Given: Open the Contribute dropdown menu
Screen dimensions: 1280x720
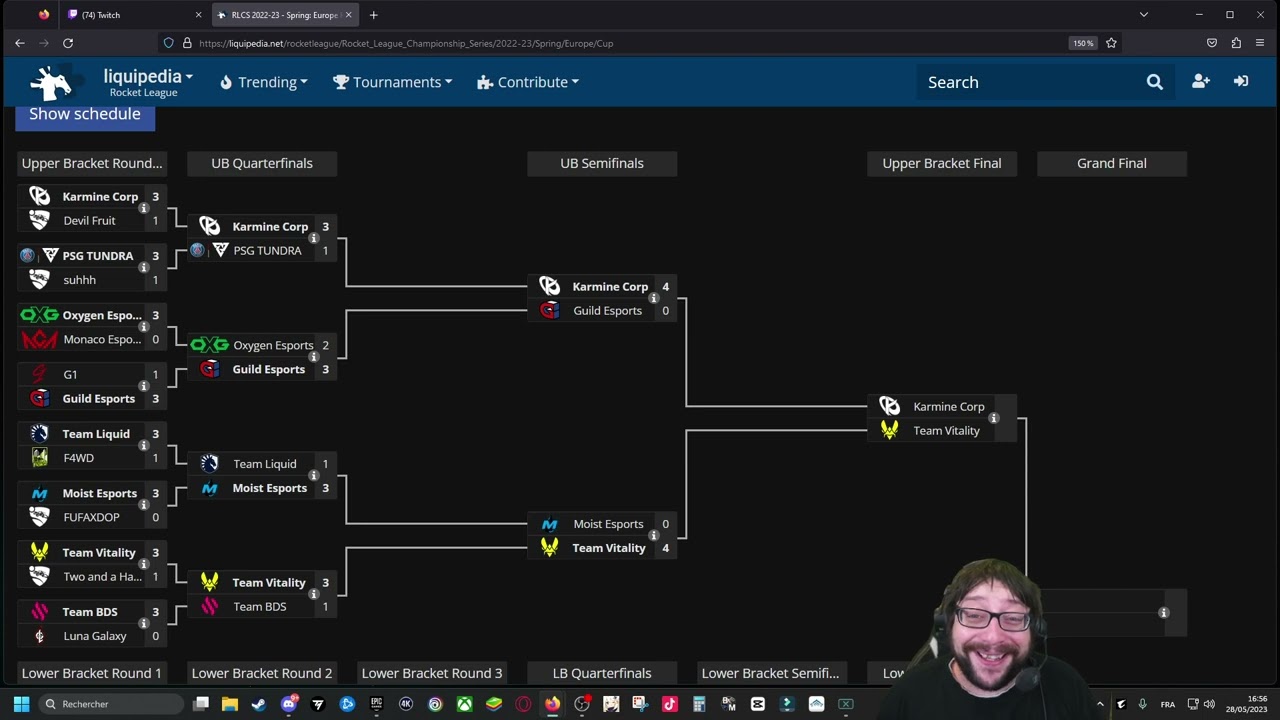Looking at the screenshot, I should click(528, 82).
